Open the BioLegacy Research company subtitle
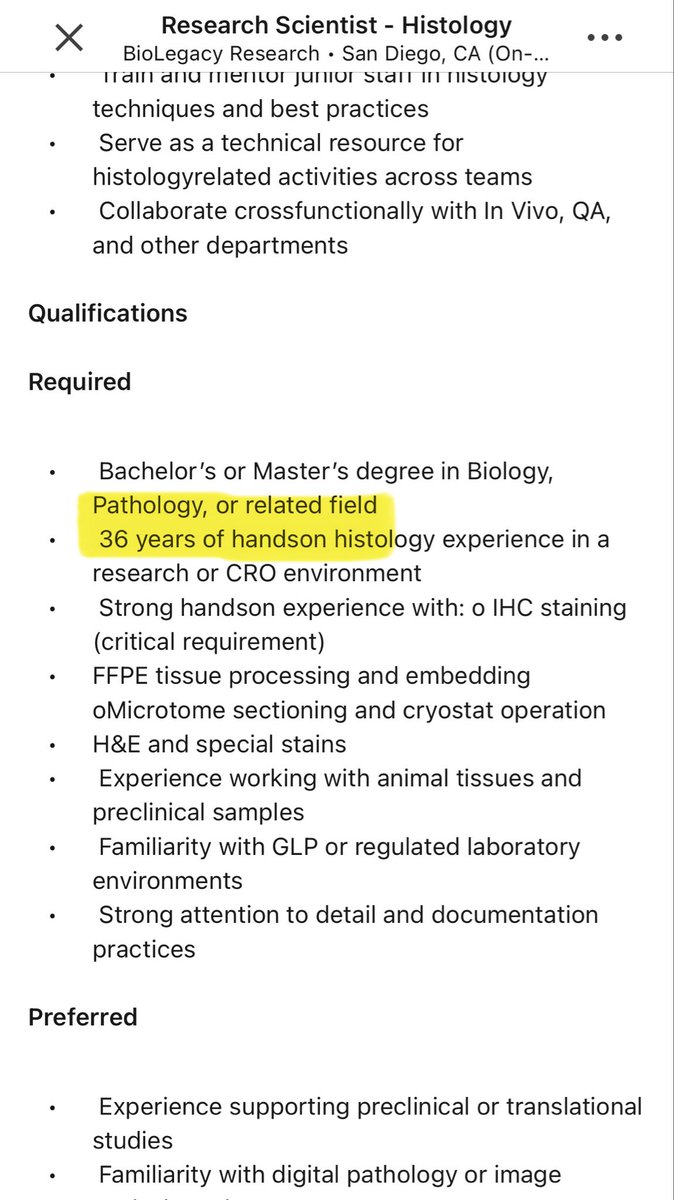 [x=336, y=53]
